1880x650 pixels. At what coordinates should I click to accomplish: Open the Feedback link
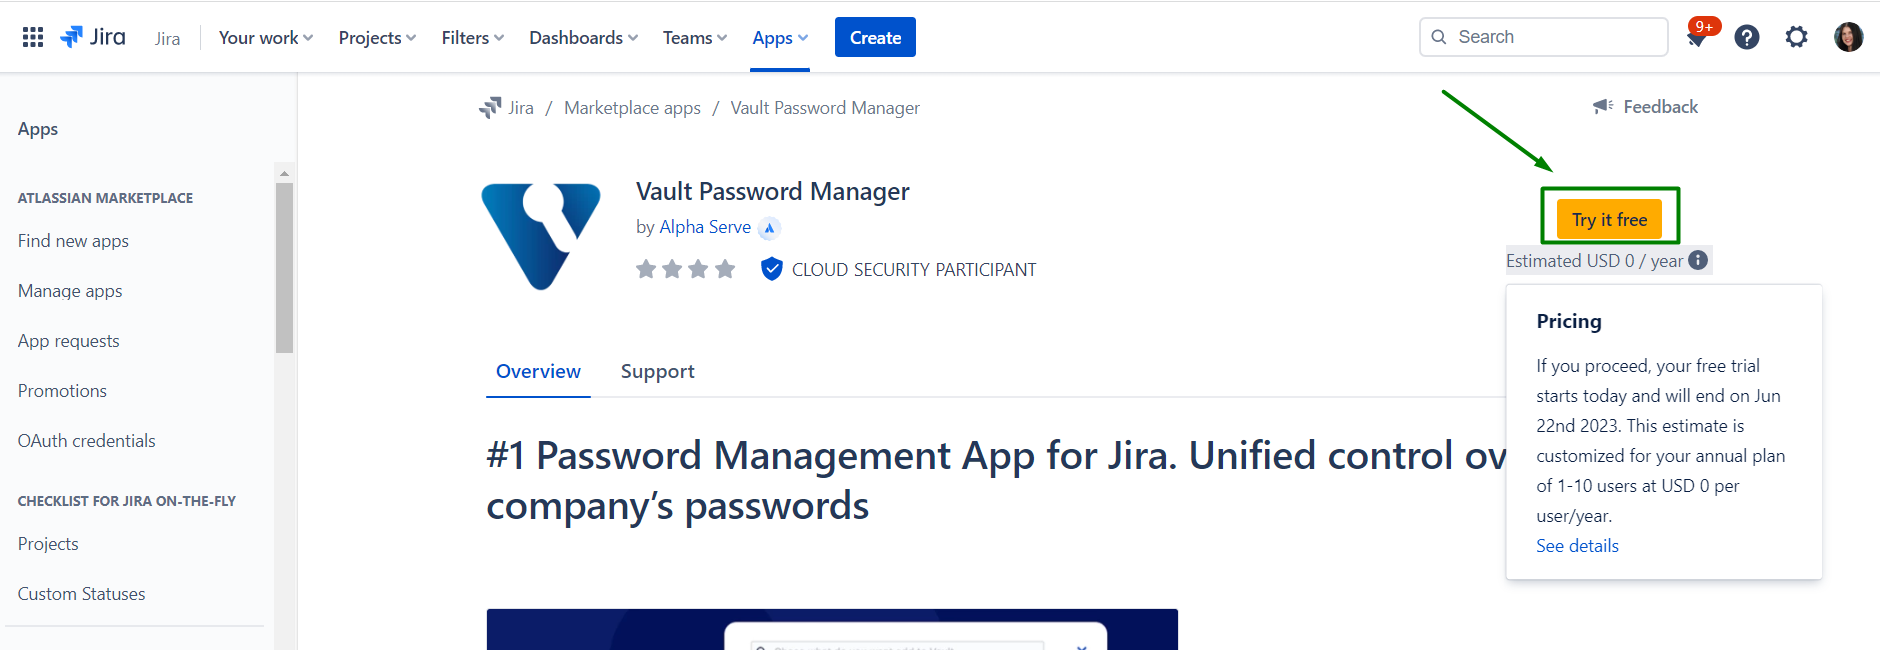coord(1660,106)
